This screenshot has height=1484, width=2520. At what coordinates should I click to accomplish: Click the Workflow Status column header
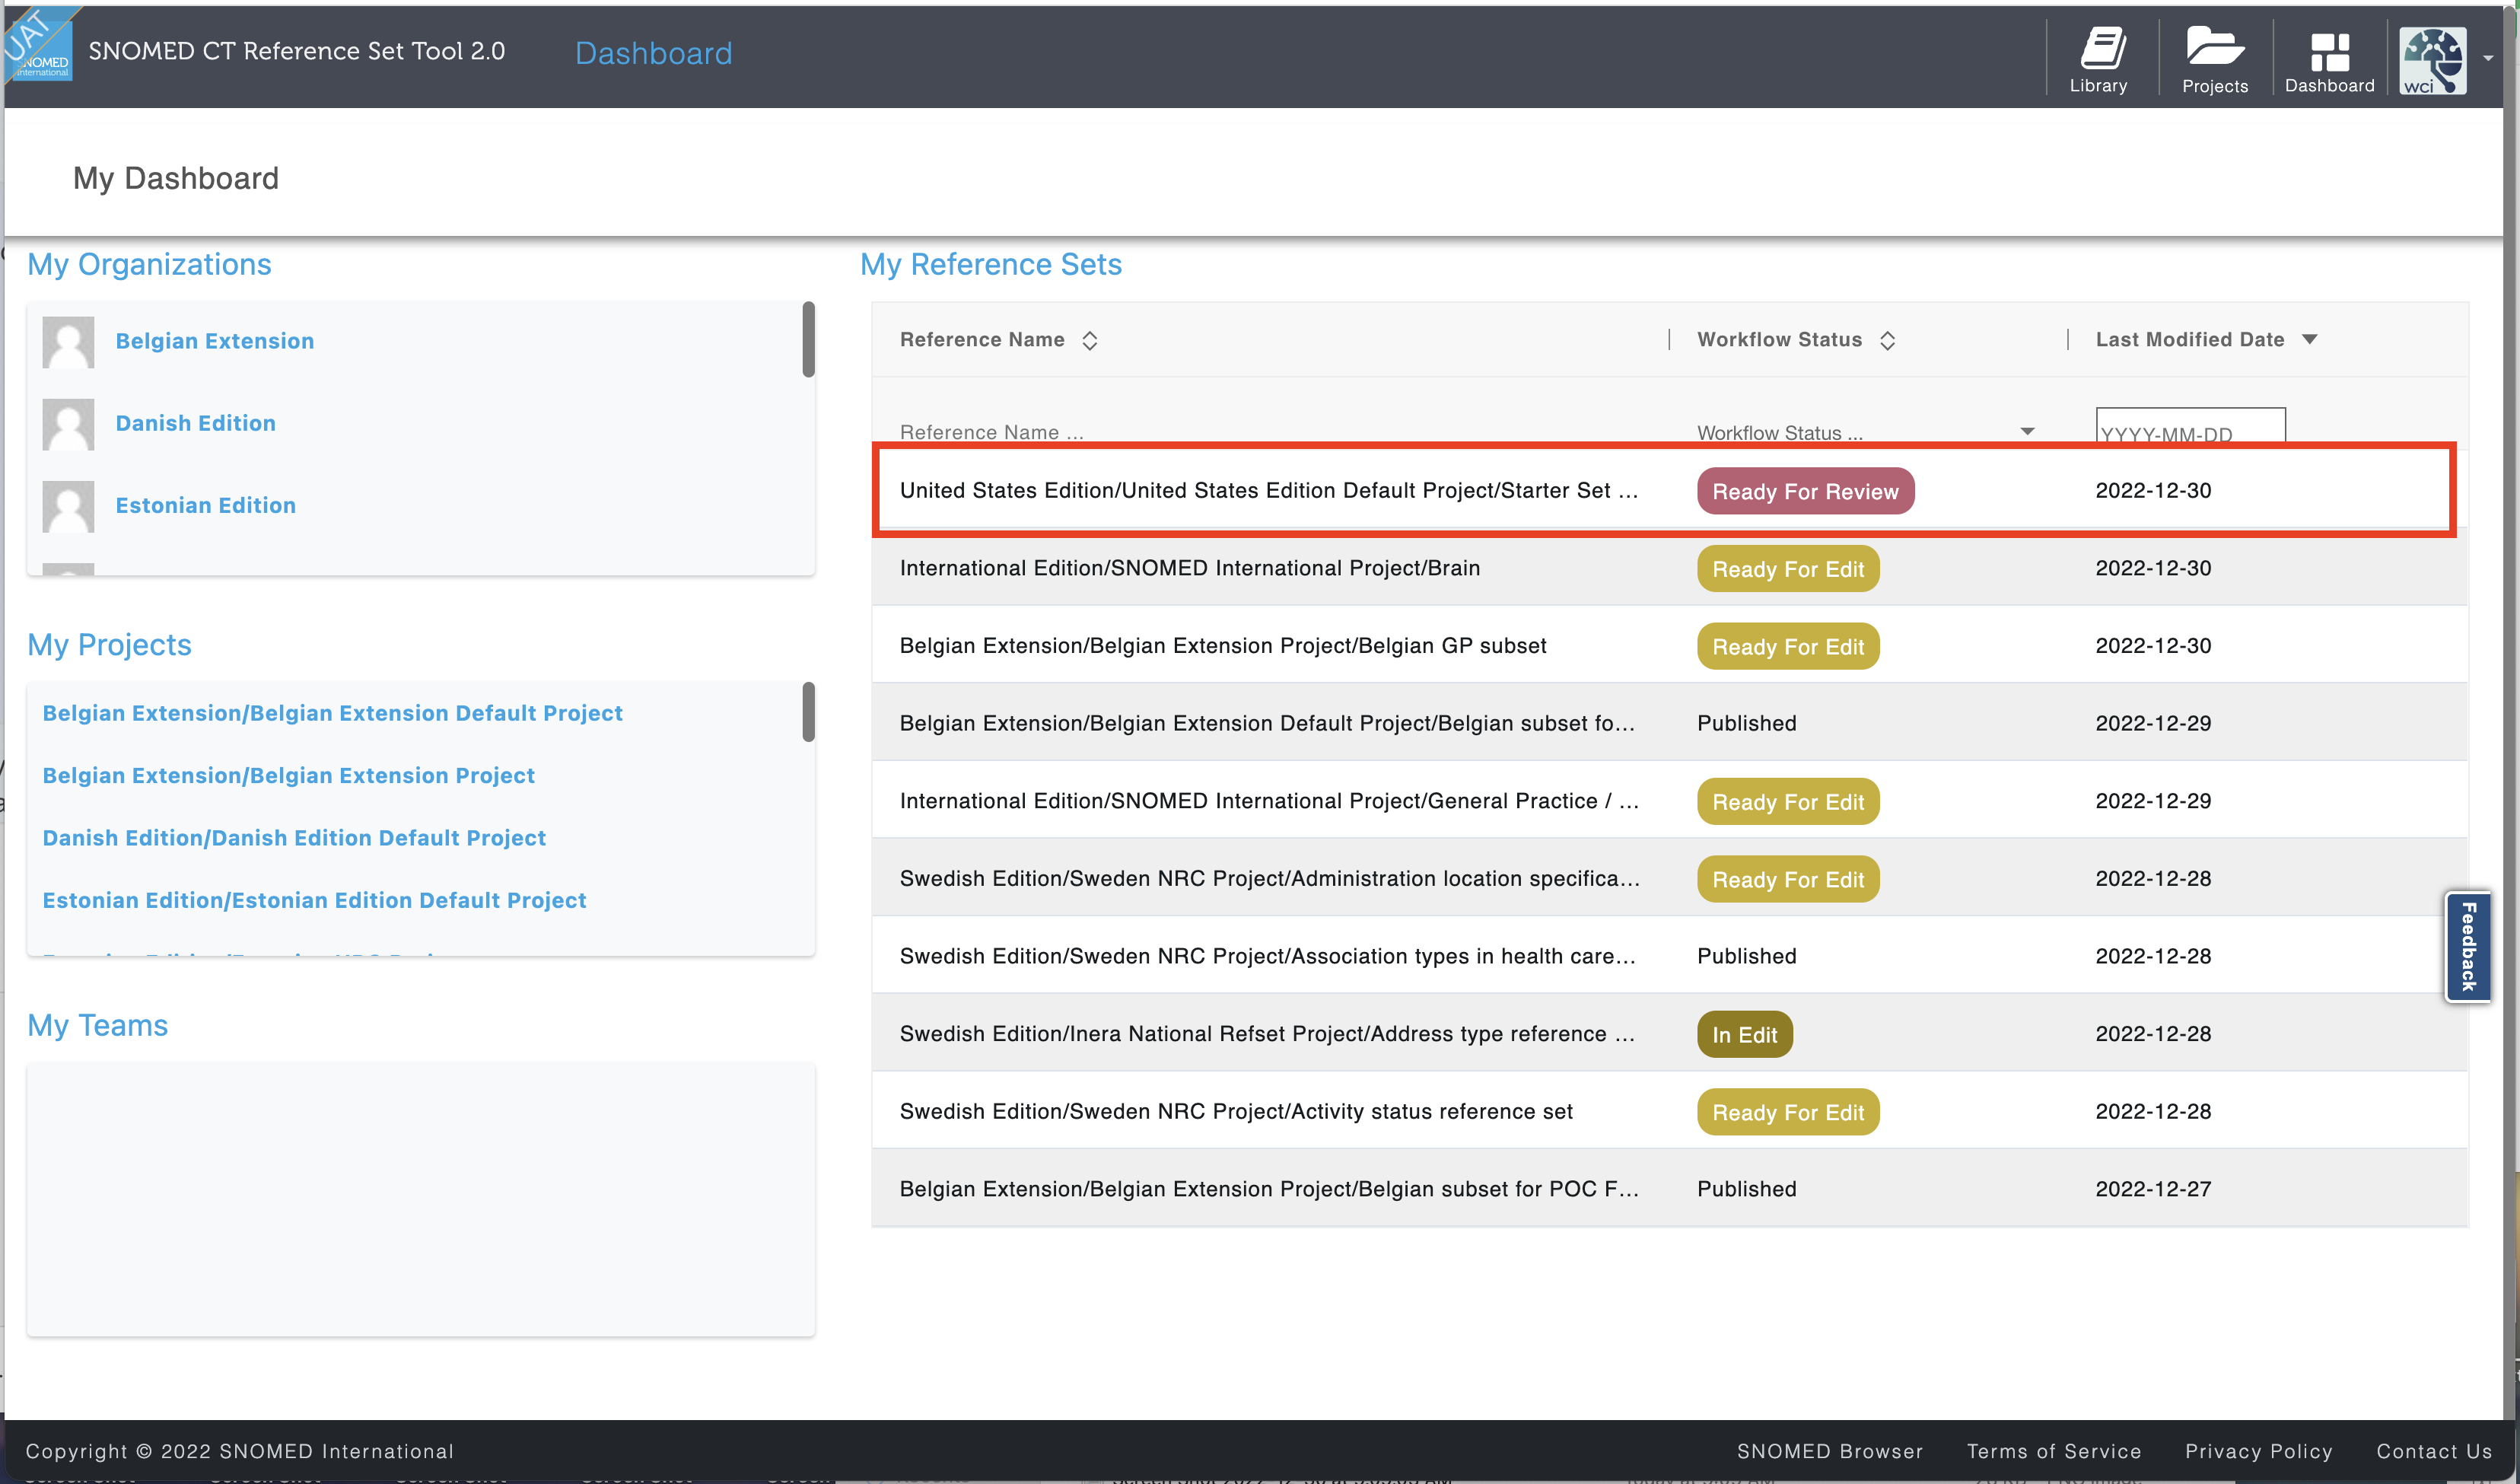pyautogui.click(x=1779, y=340)
